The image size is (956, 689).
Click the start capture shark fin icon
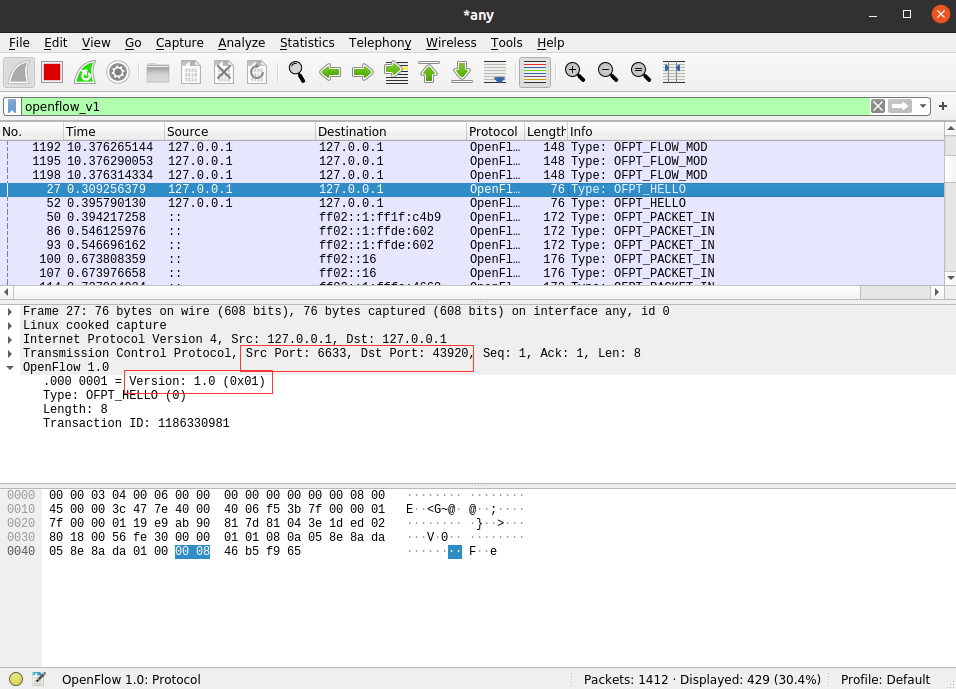point(20,73)
